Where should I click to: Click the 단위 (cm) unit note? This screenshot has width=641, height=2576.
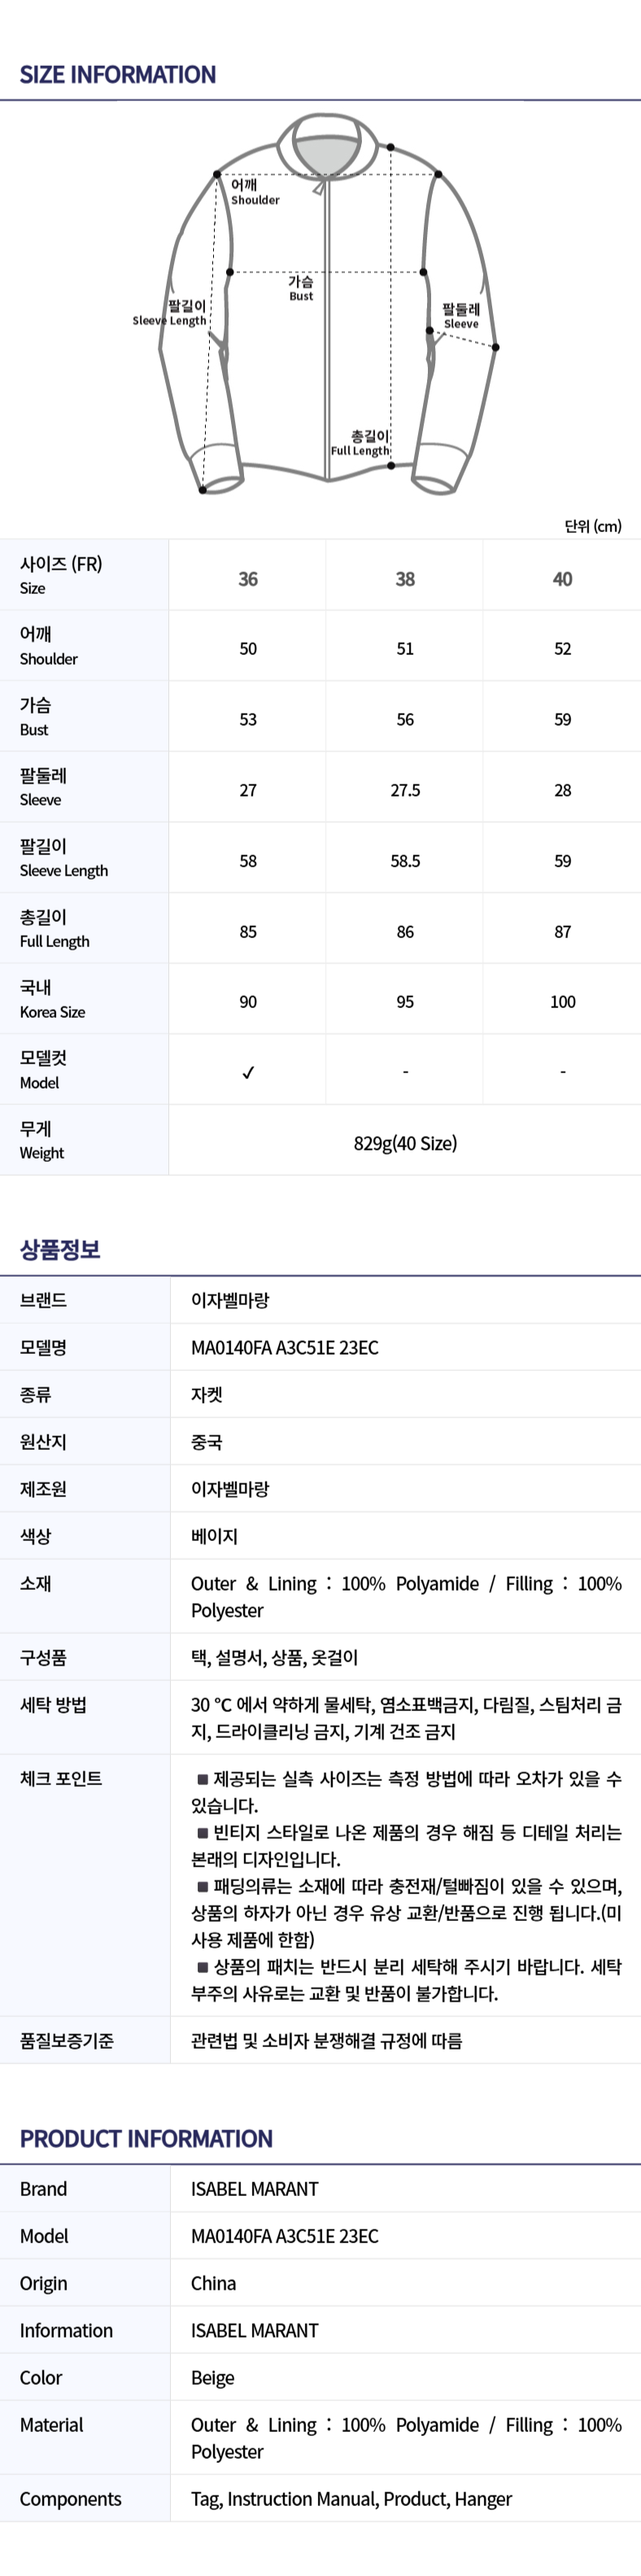coord(593,526)
